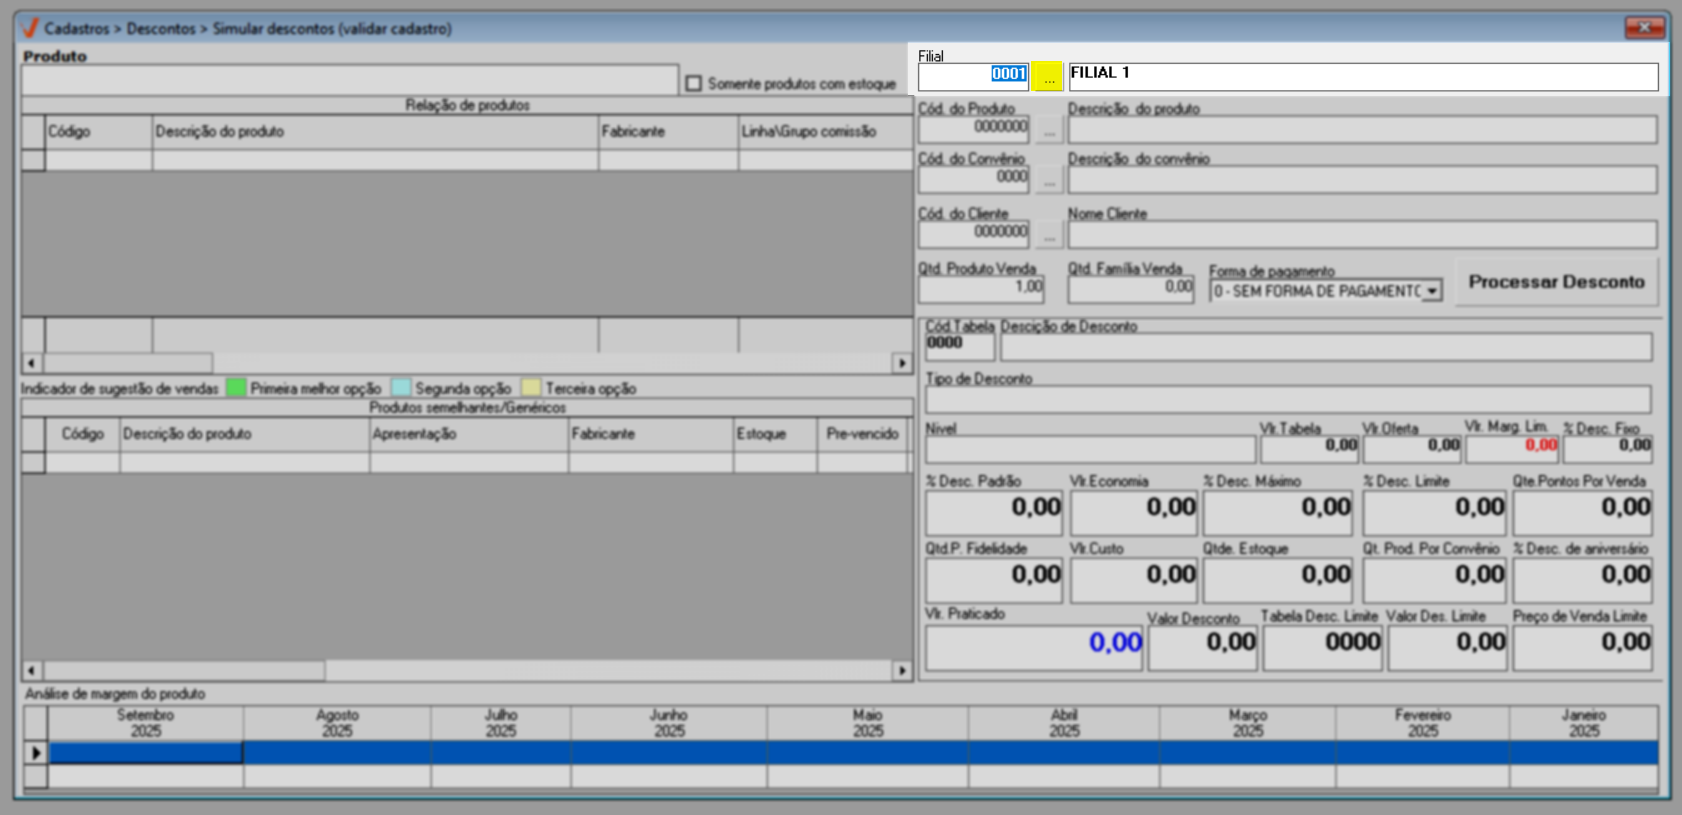Select the margin analysis row arrow indicator

(36, 753)
